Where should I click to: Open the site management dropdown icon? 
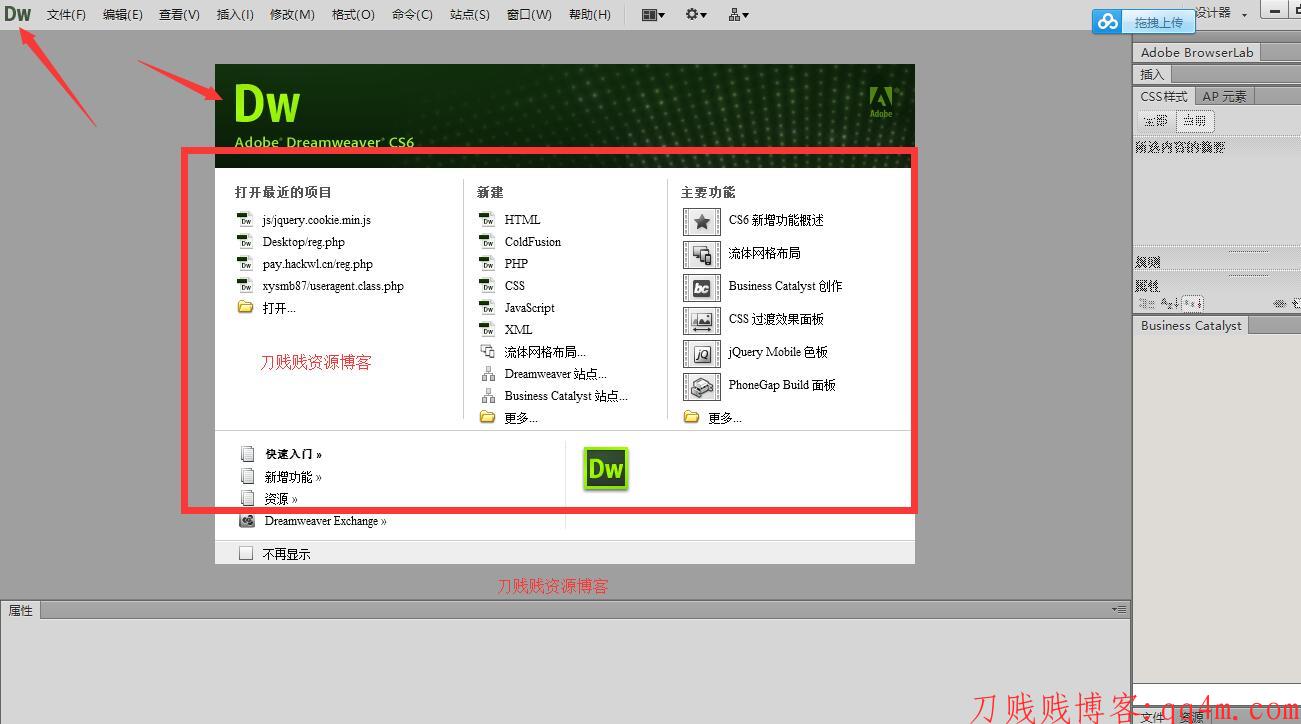[739, 14]
